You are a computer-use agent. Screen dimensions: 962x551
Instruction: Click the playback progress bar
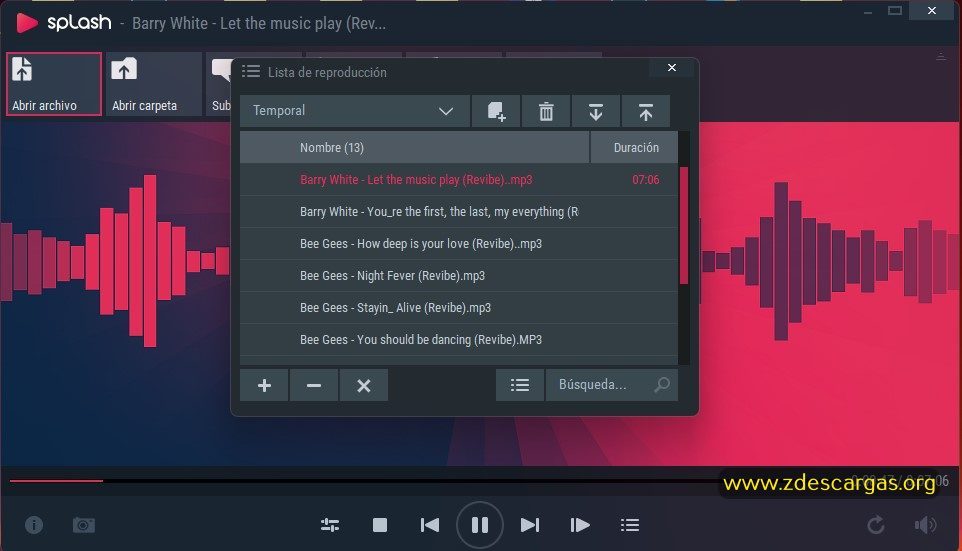[481, 481]
